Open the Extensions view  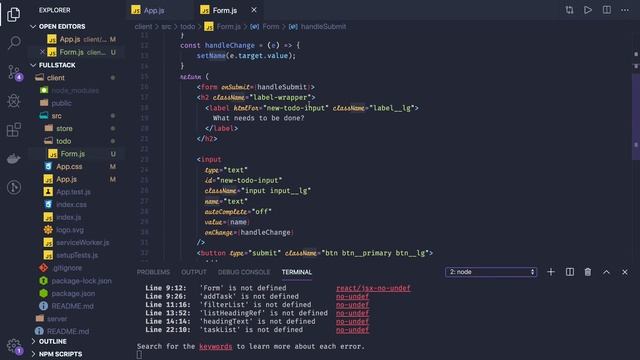point(14,130)
